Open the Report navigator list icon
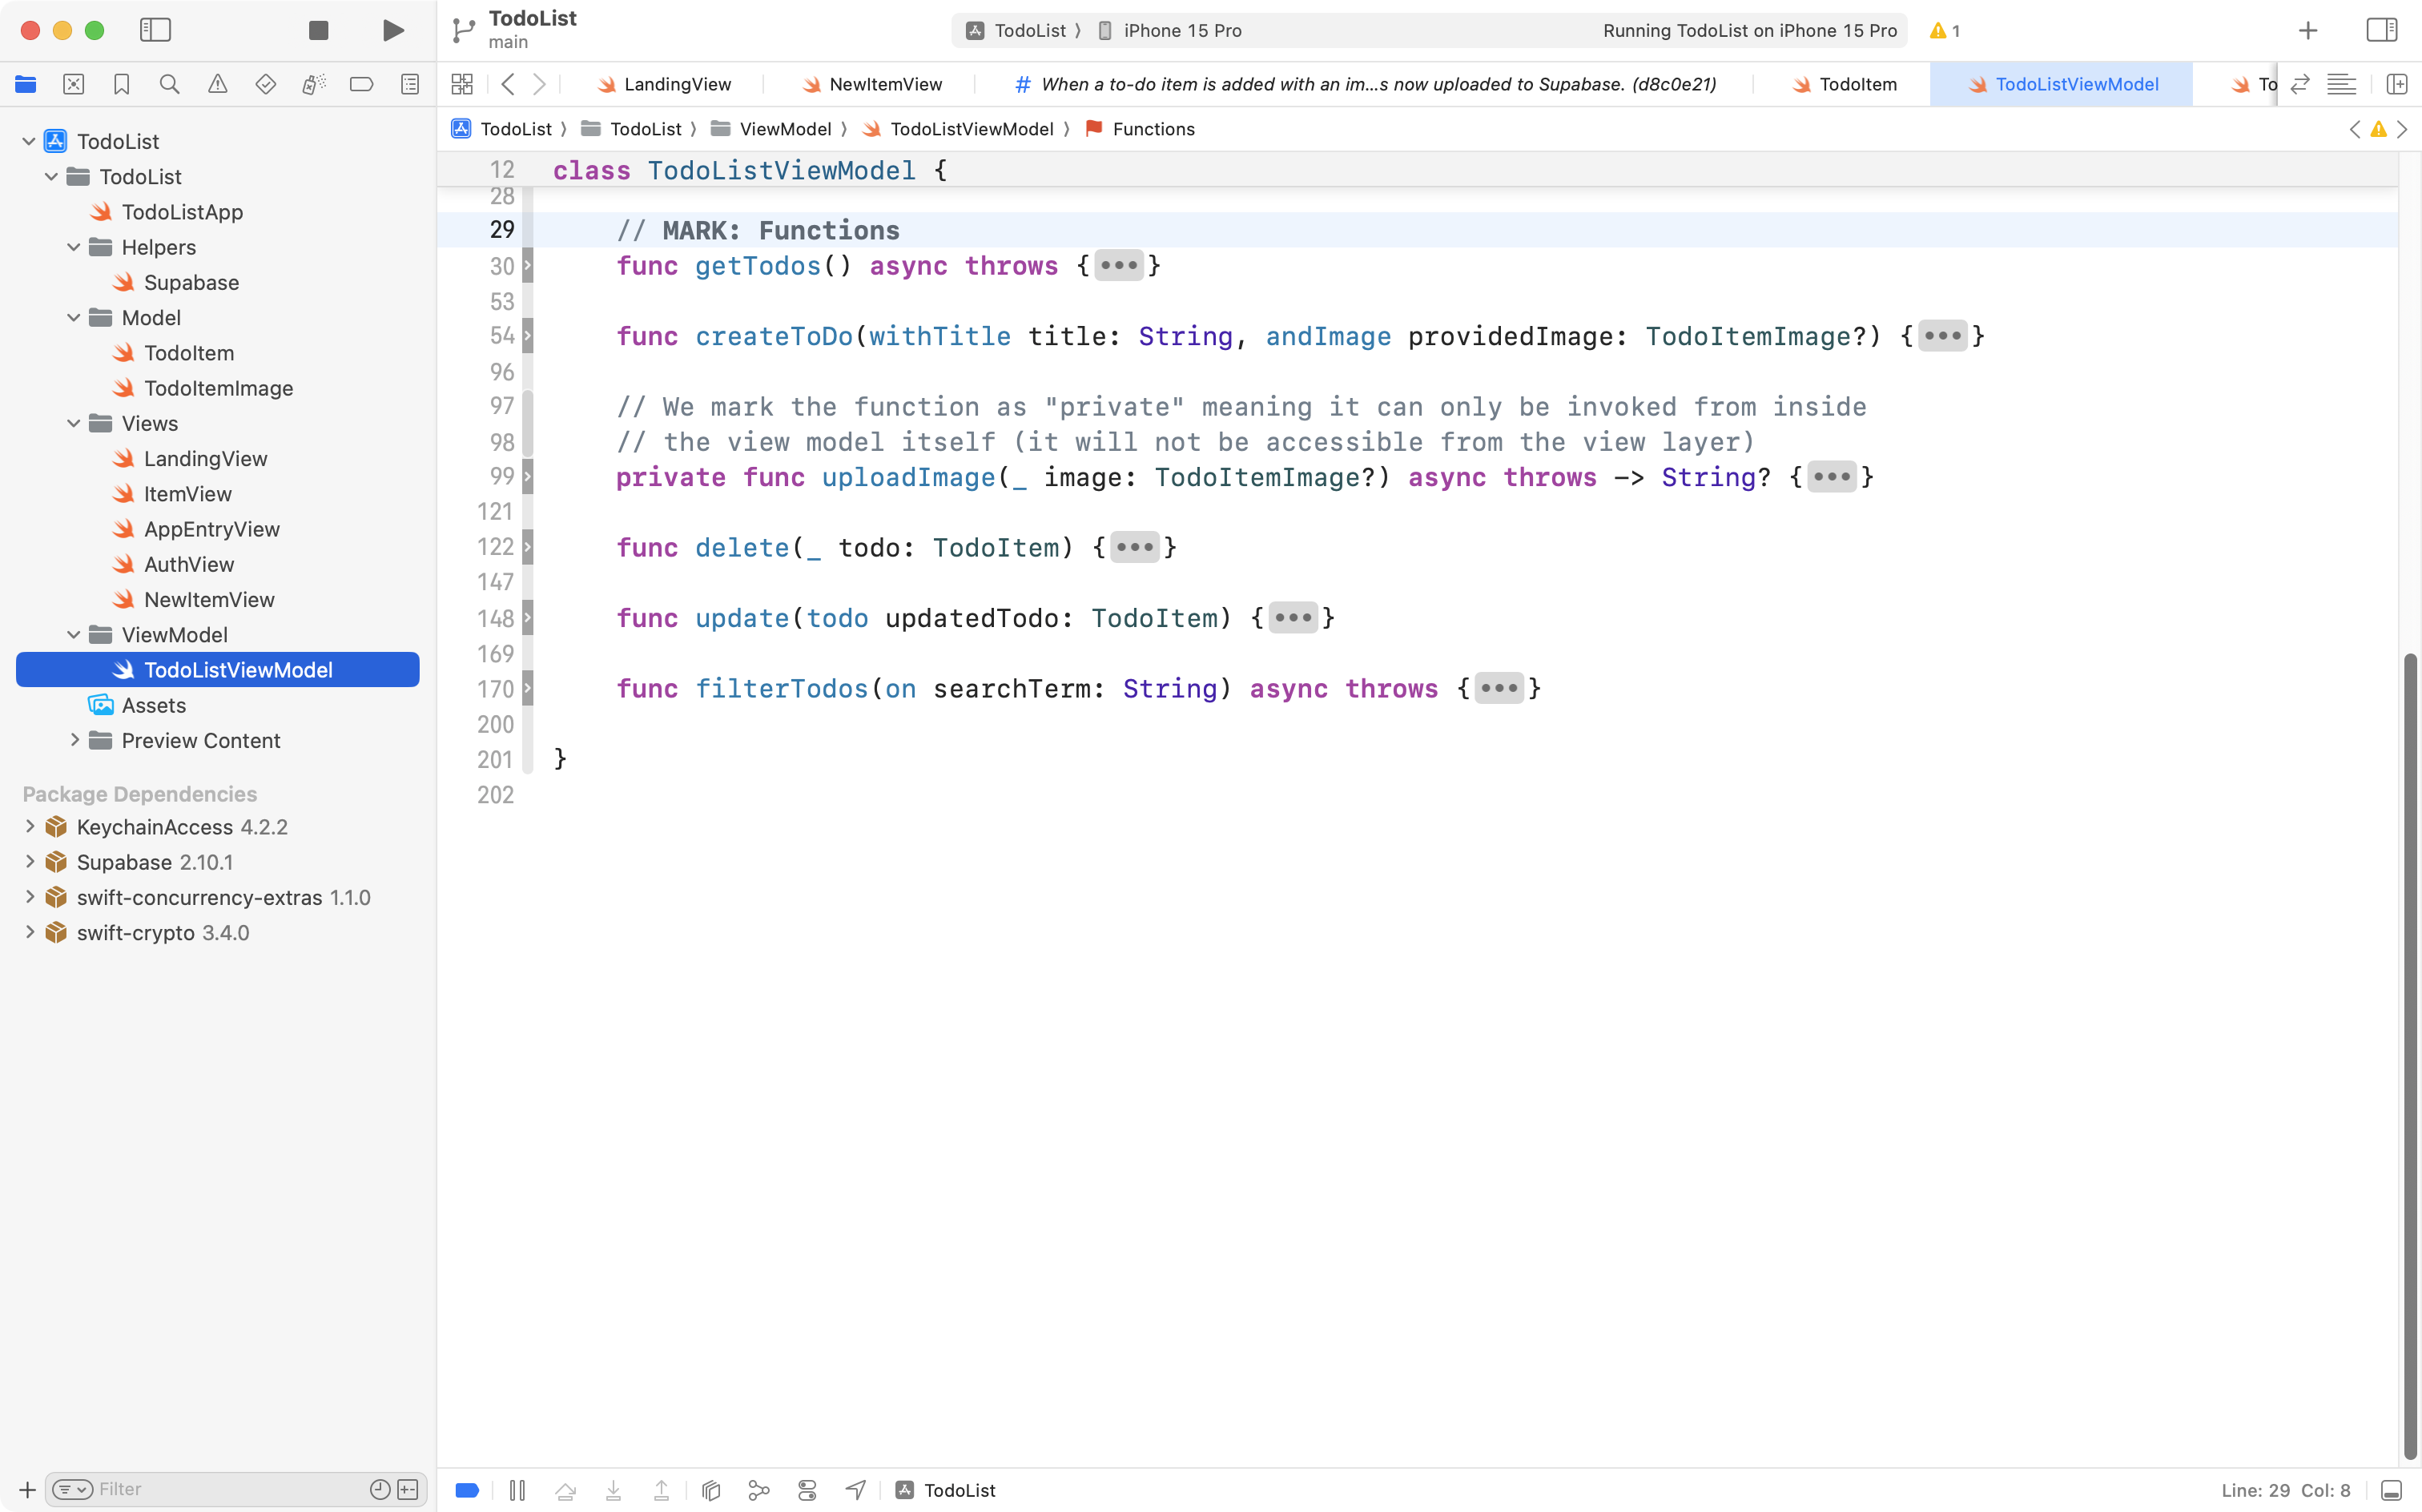2422x1512 pixels. coord(409,84)
